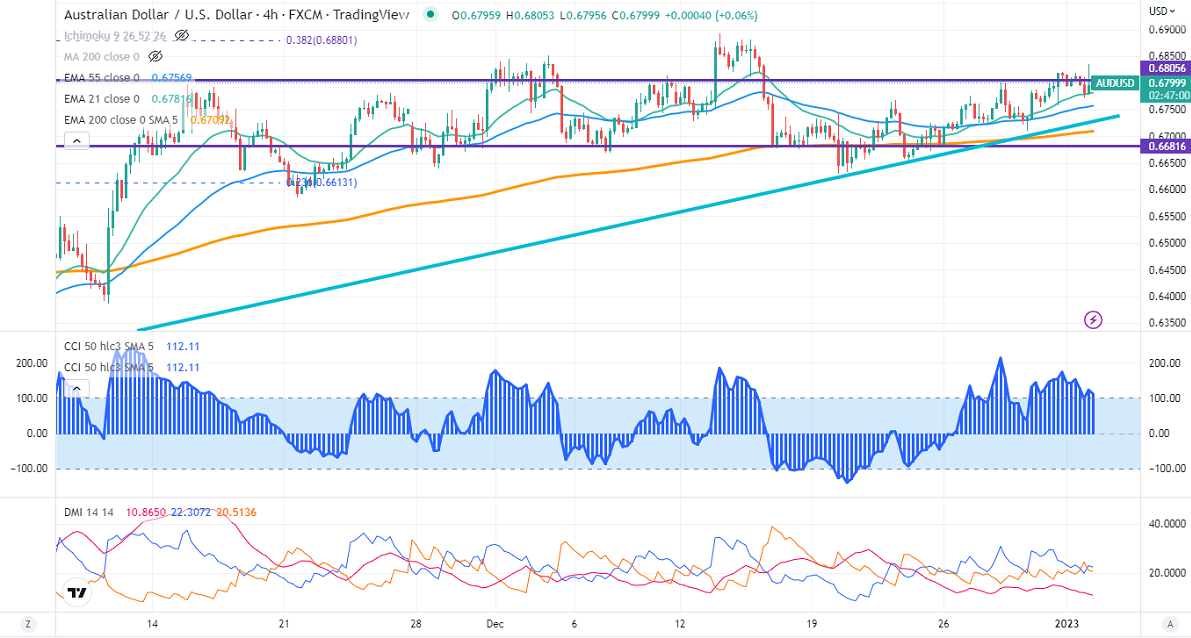Click the 0.65000 price axis level
Image resolution: width=1191 pixels, height=638 pixels.
click(x=1167, y=243)
